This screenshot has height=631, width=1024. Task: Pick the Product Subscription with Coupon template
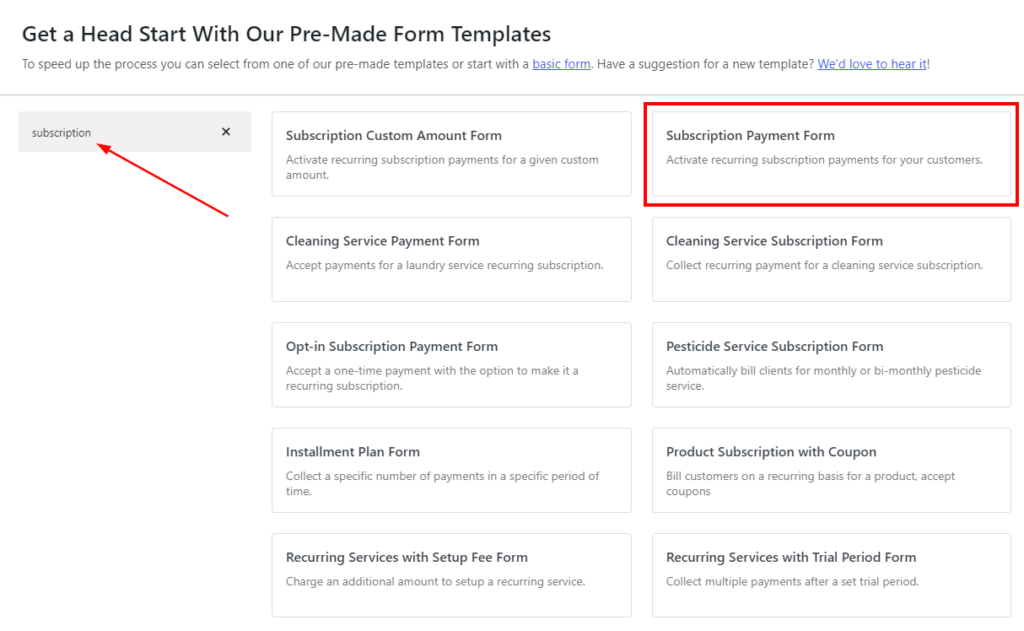(x=831, y=470)
